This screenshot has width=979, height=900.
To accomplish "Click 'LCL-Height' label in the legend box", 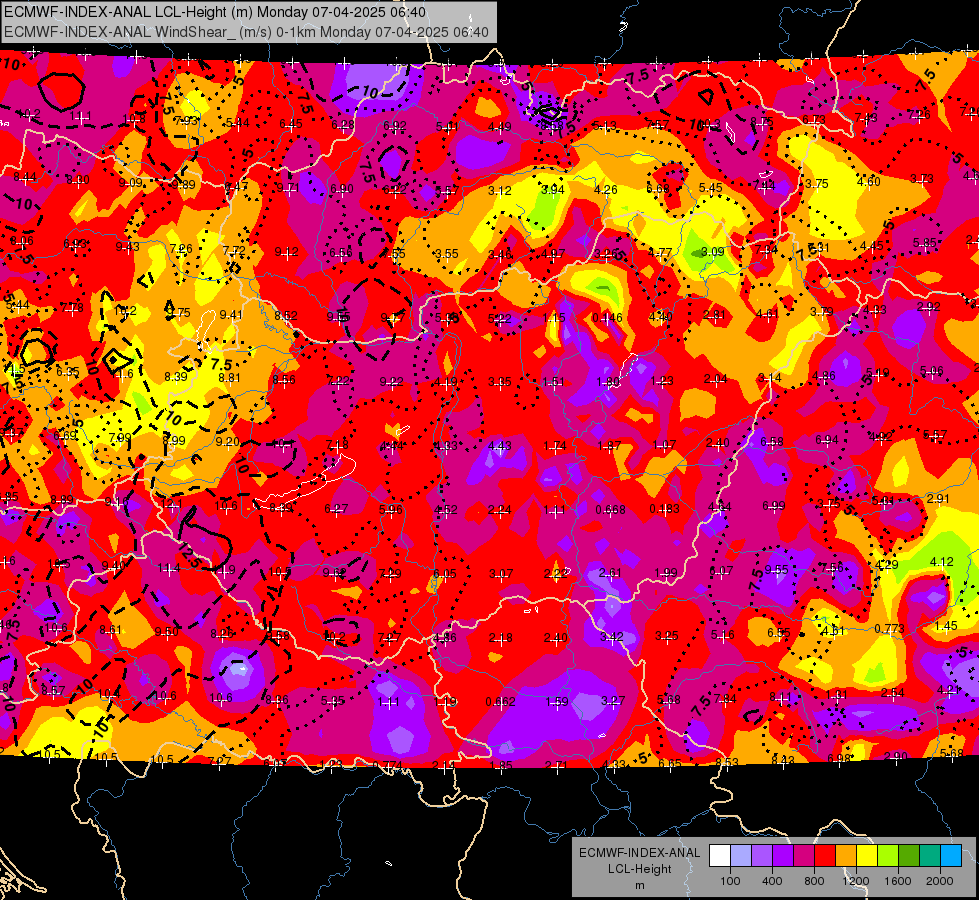I will (x=639, y=869).
